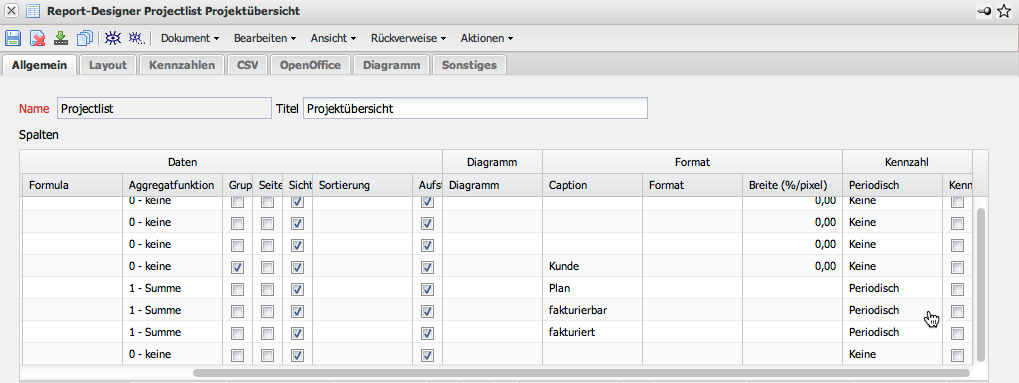Click the Aggregatfunktion column header
1019x383 pixels.
click(x=172, y=185)
